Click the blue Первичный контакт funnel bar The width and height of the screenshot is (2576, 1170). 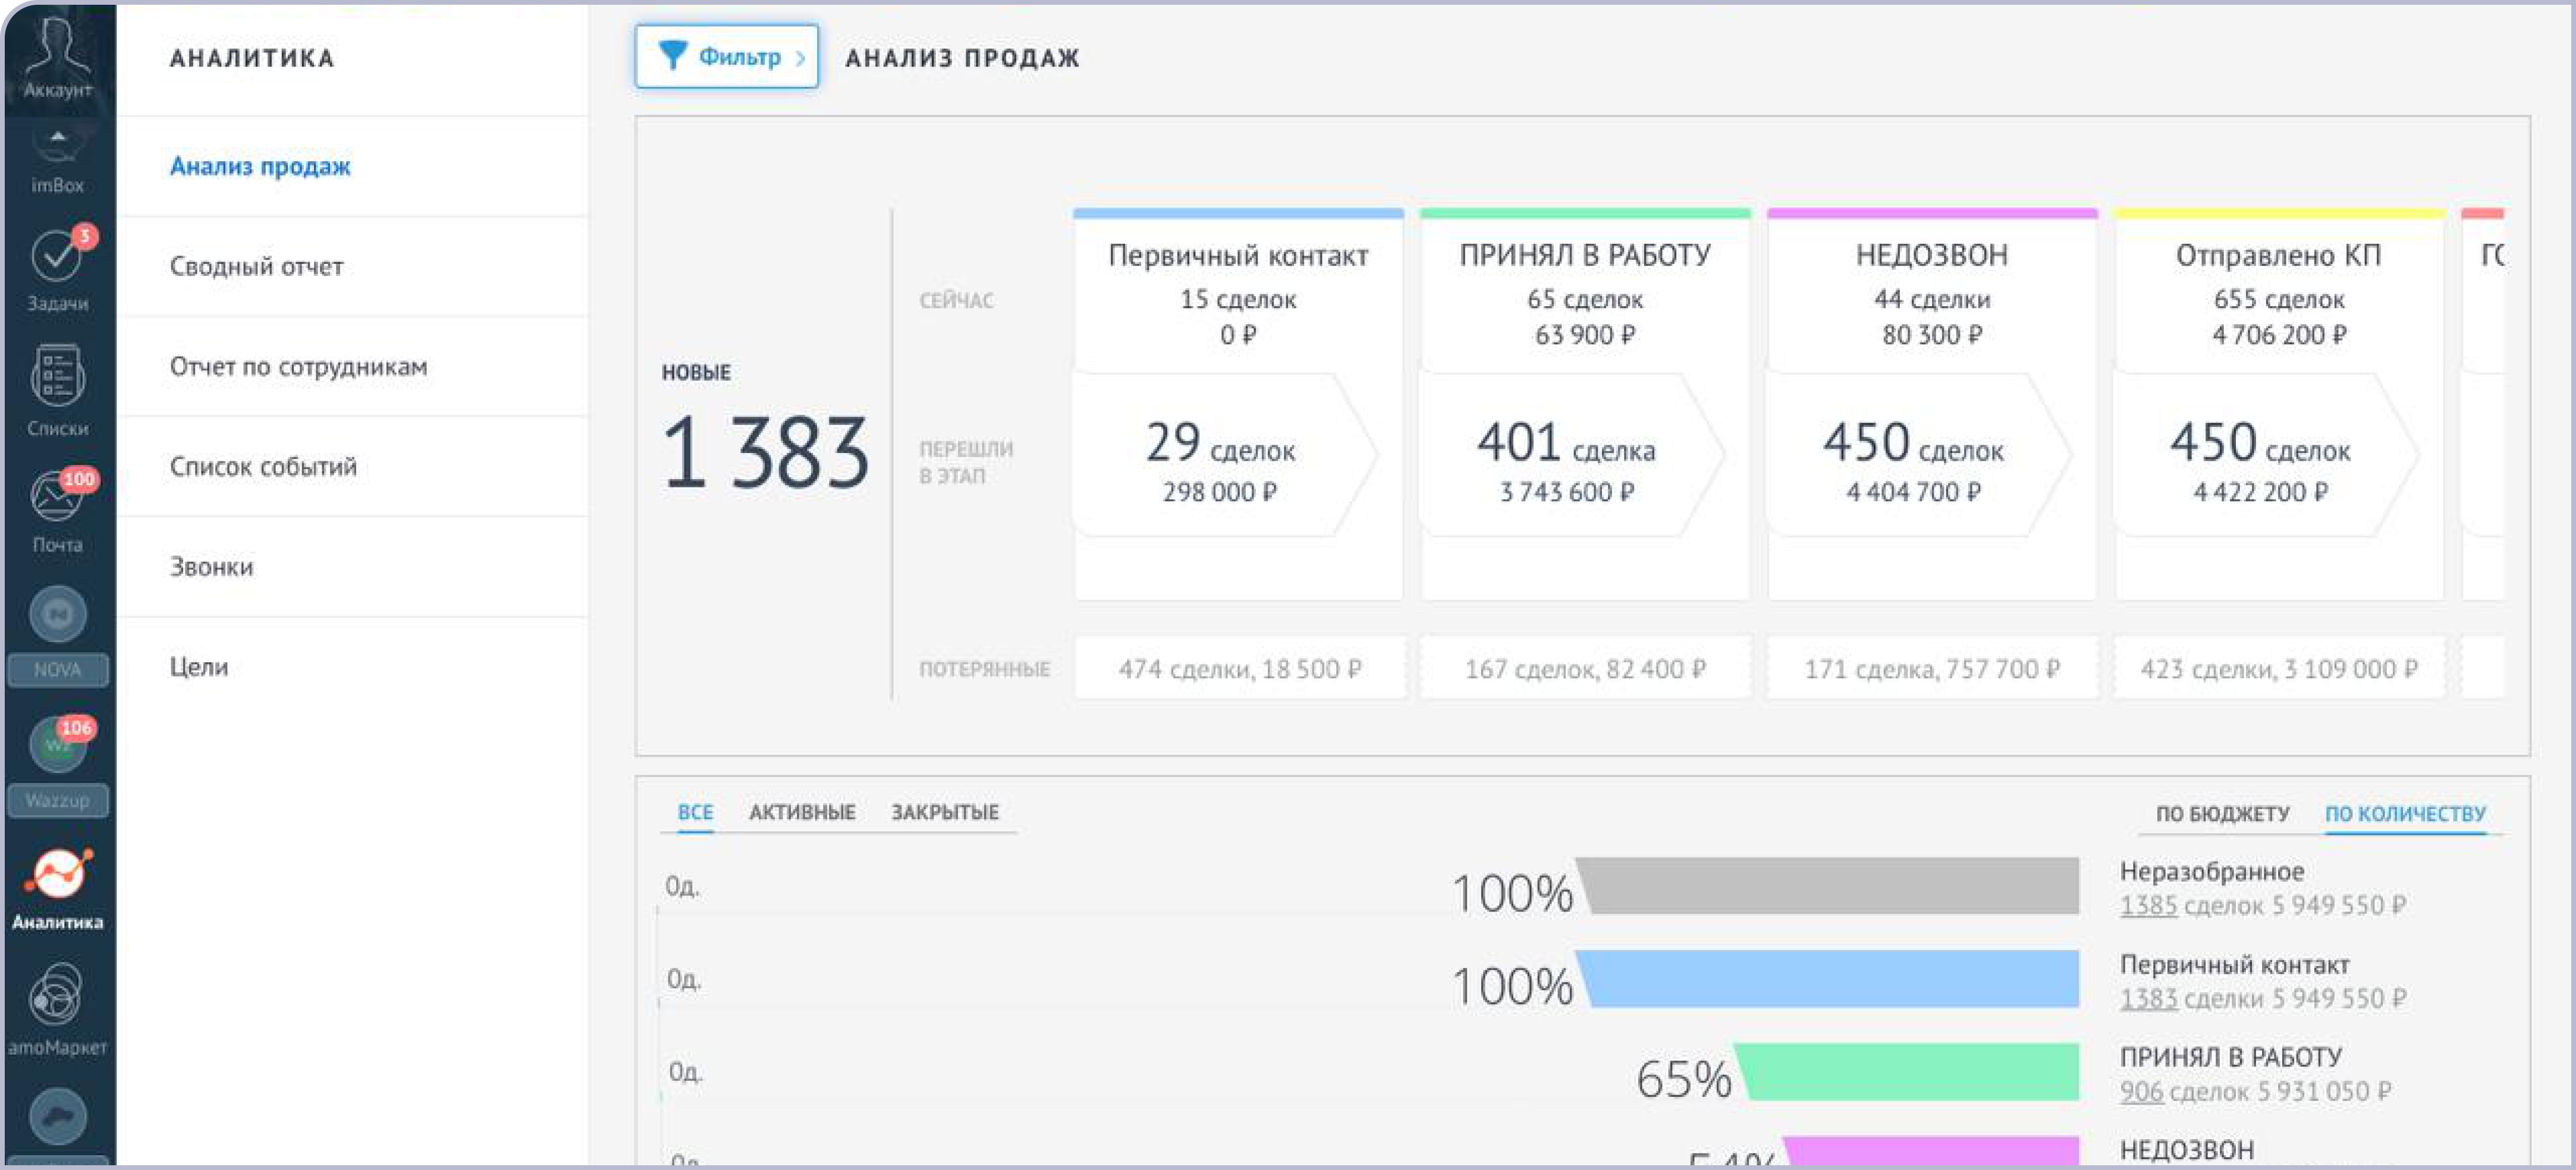click(x=1830, y=979)
